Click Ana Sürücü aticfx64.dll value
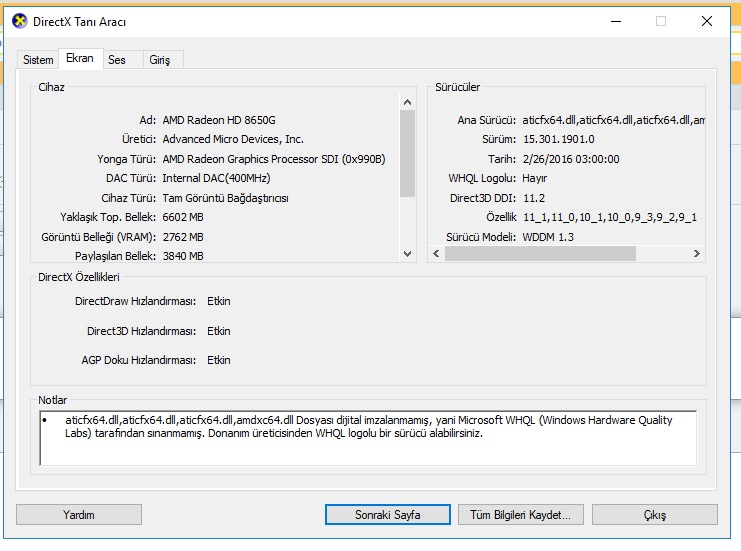 pyautogui.click(x=613, y=120)
